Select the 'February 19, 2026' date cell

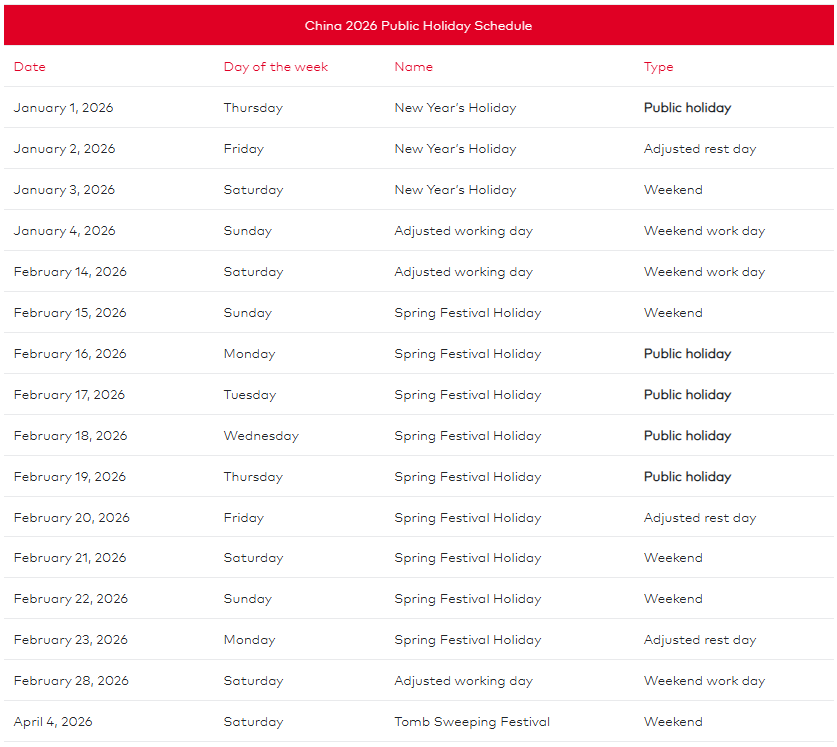click(x=70, y=477)
